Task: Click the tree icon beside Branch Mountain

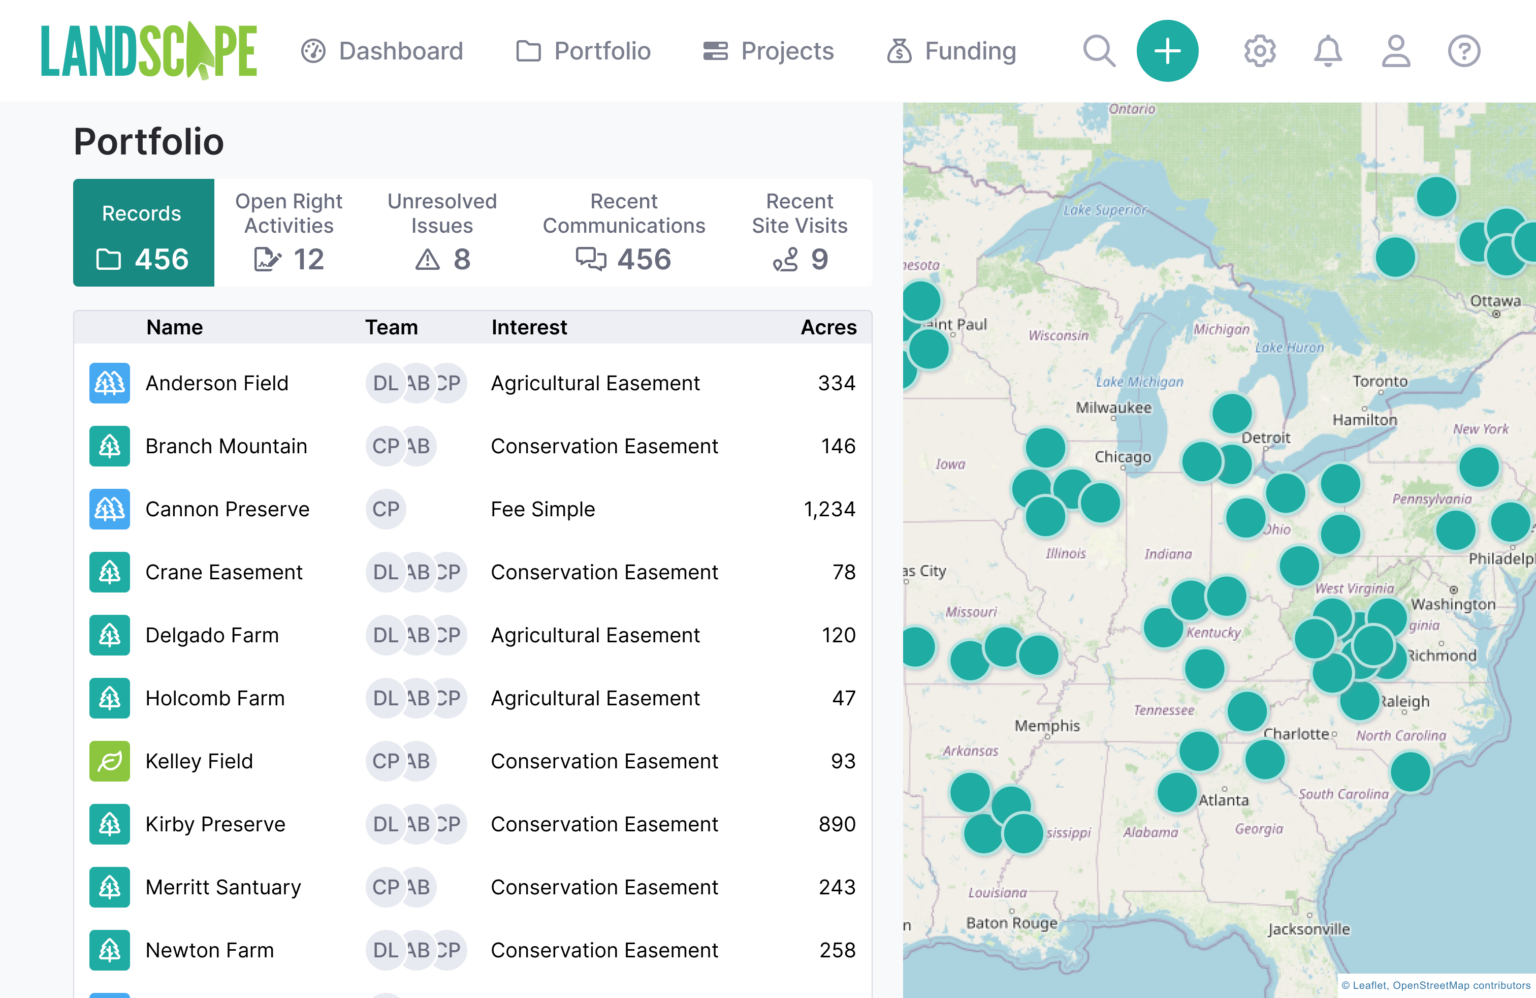Action: click(x=109, y=446)
